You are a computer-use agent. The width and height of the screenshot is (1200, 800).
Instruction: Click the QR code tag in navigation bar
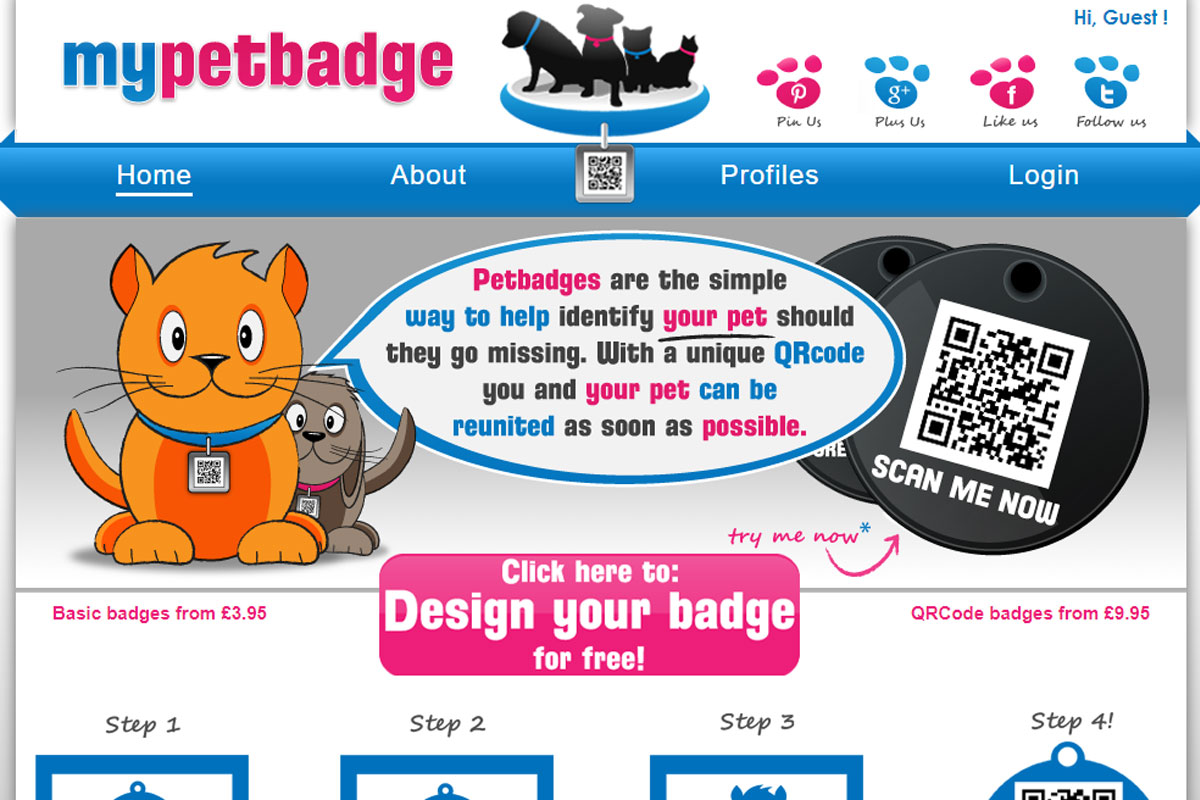click(x=605, y=173)
